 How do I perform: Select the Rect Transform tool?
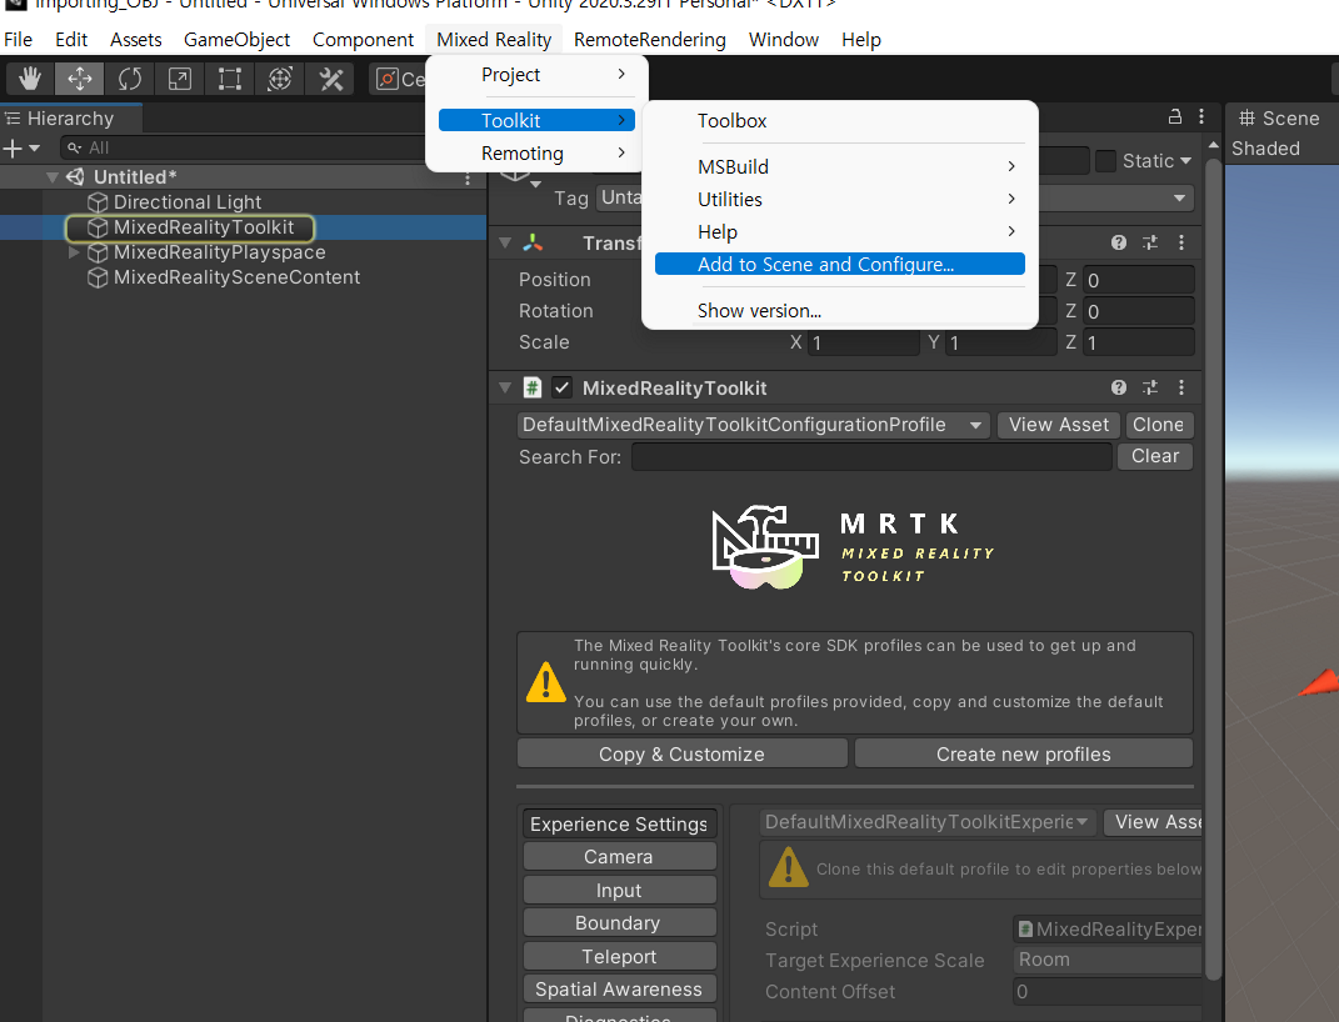(229, 78)
